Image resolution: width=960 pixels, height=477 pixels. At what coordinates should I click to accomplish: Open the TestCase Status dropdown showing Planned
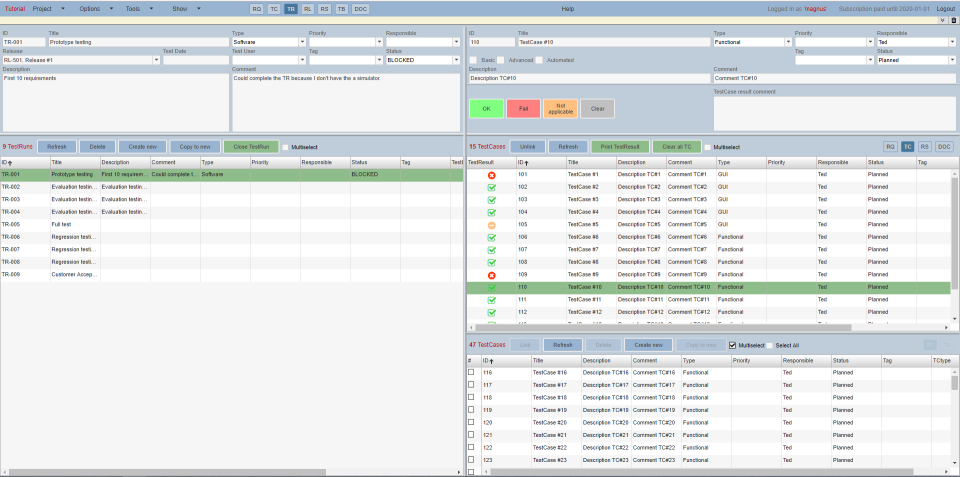point(952,60)
